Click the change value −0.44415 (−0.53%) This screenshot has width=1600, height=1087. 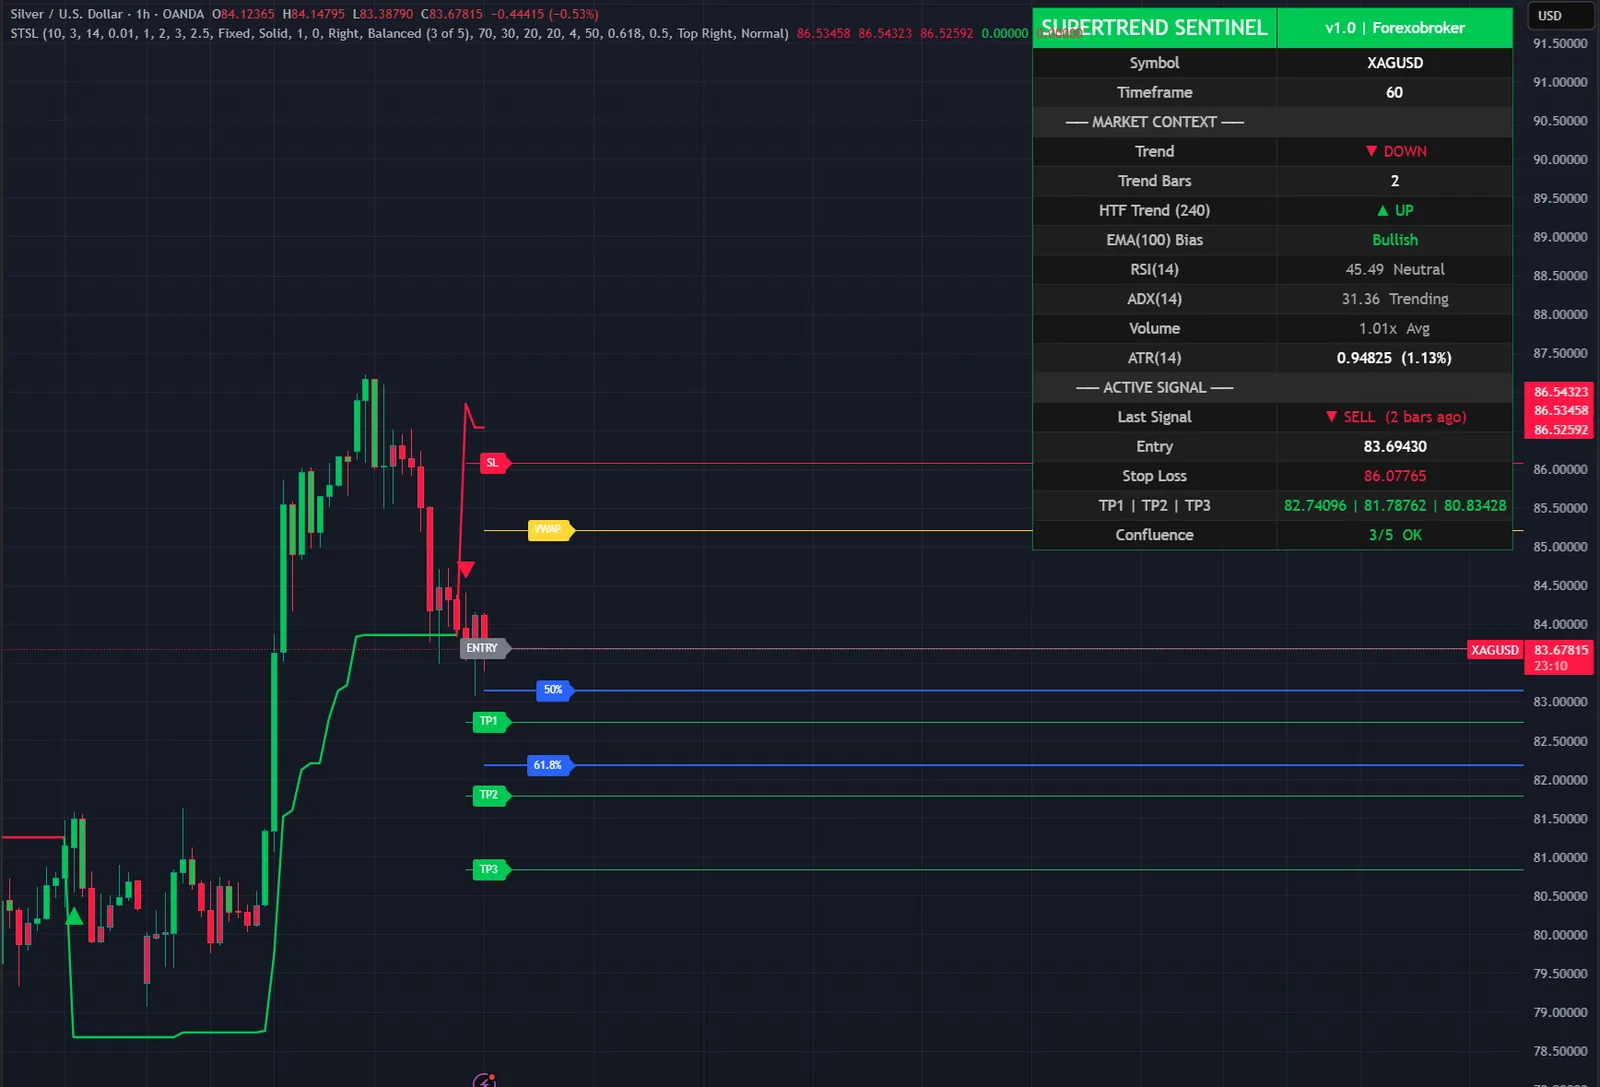(544, 14)
